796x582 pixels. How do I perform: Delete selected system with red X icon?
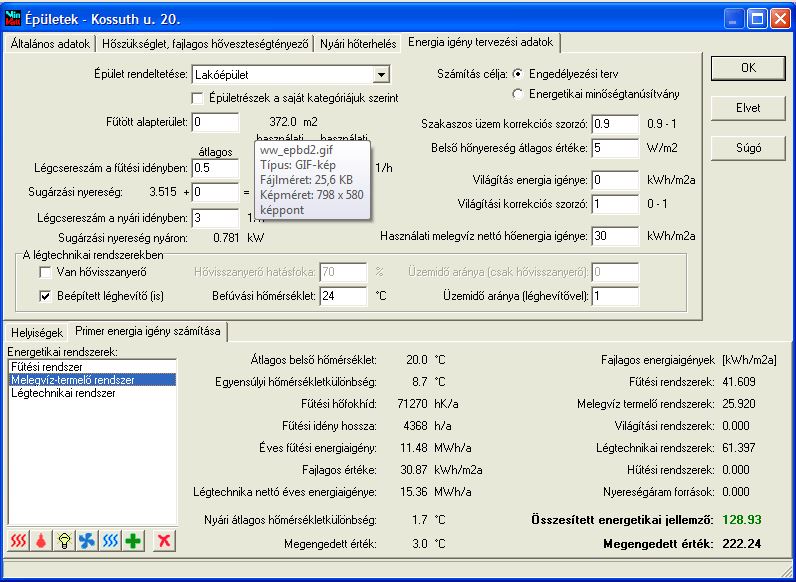pyautogui.click(x=164, y=541)
